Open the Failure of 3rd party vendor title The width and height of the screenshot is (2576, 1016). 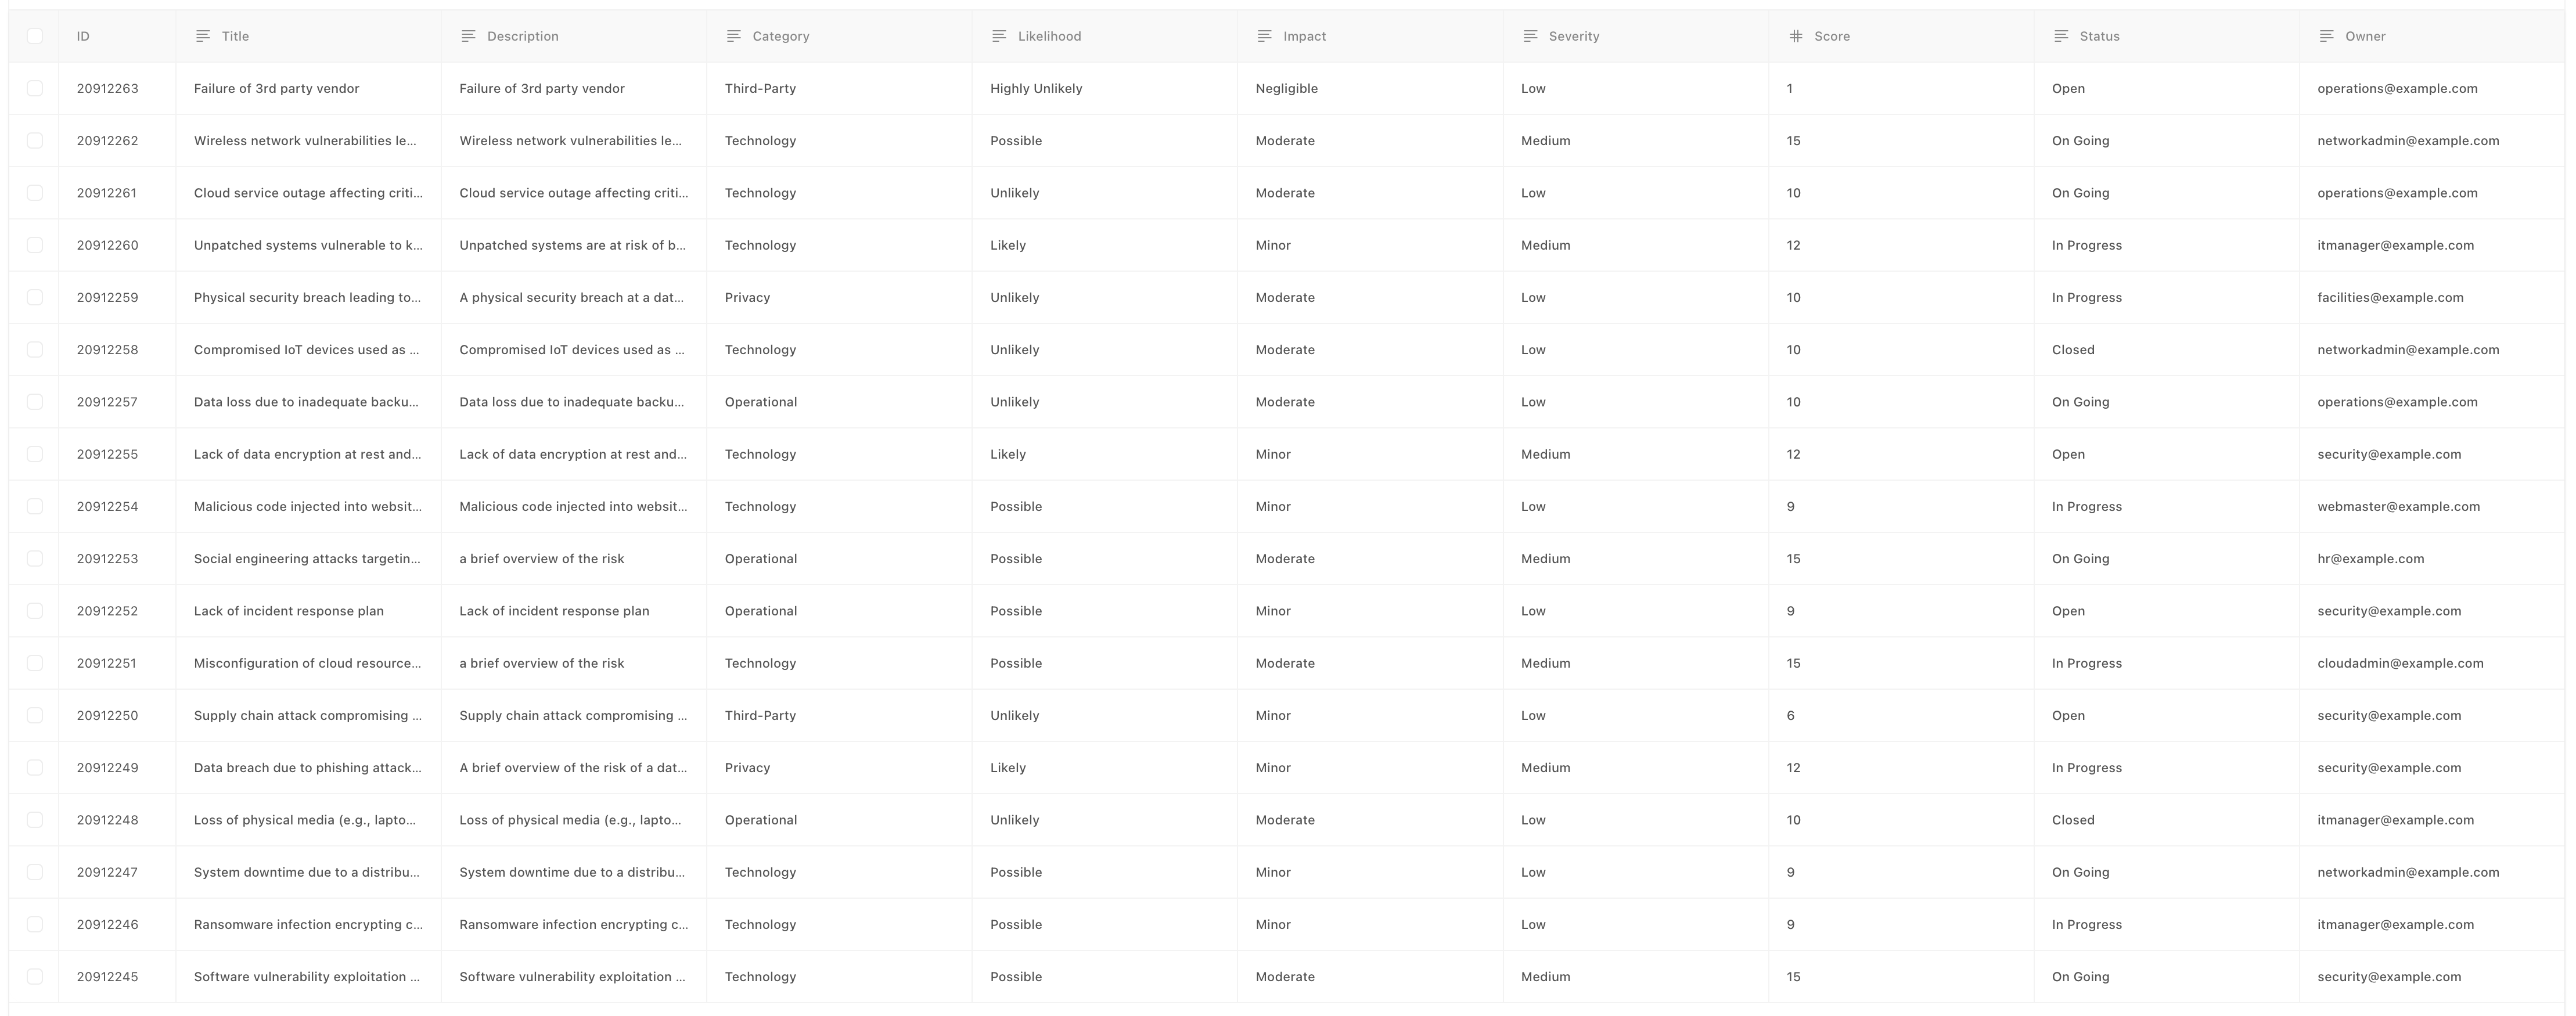(277, 88)
